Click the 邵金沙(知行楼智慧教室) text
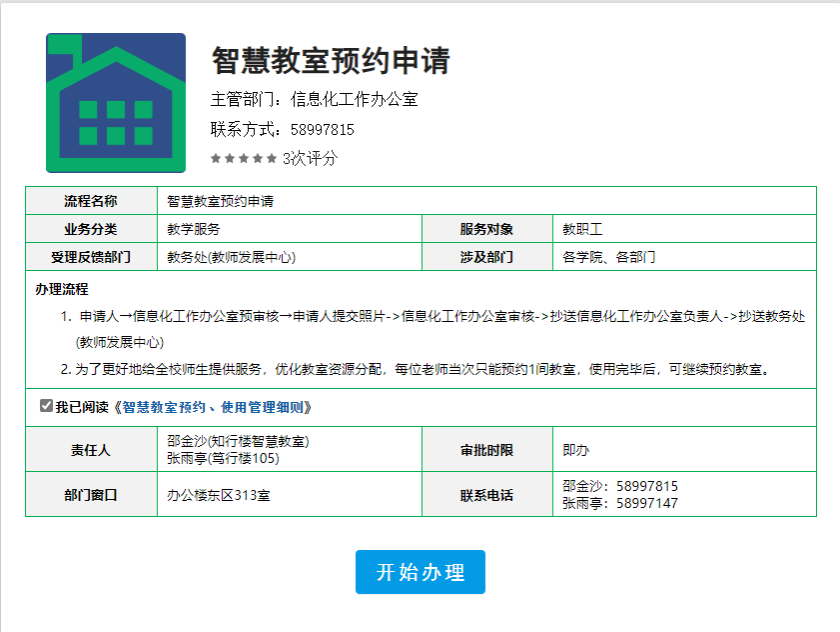Screen dimensions: 840x632 click(x=238, y=441)
